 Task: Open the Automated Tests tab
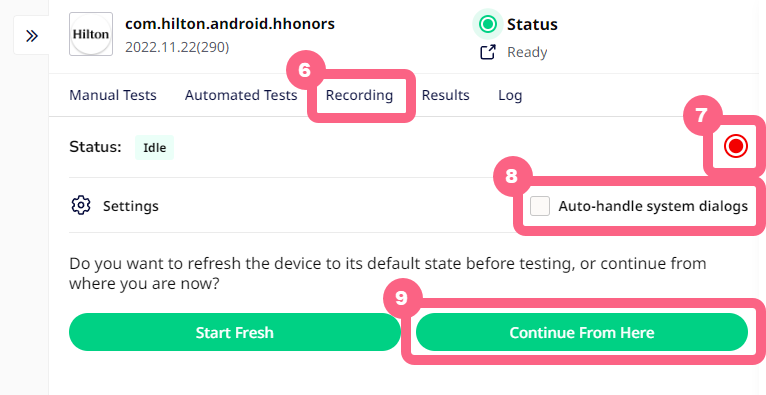[x=241, y=95]
